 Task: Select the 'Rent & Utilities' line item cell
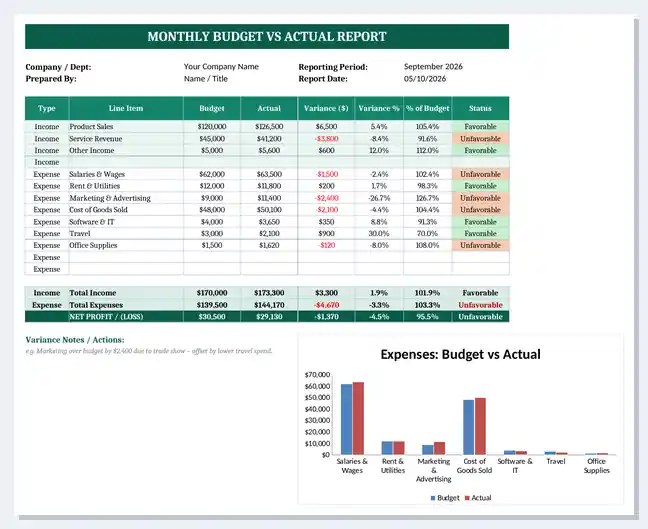pos(126,186)
